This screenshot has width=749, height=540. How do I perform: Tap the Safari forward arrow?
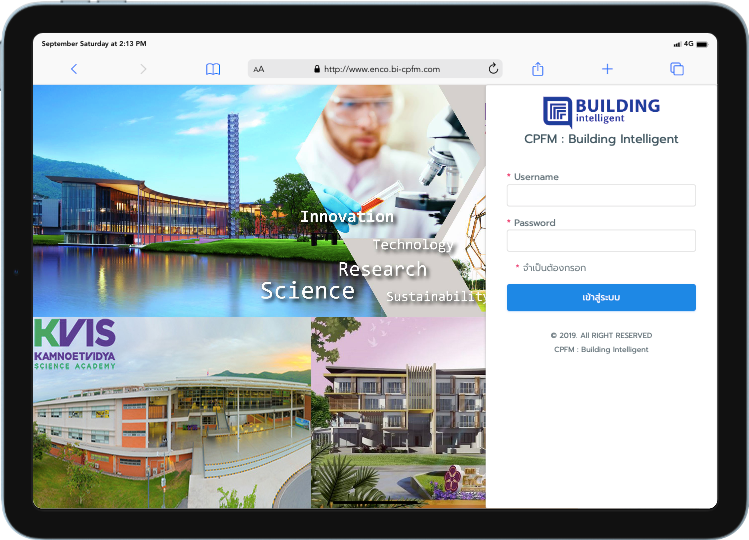coord(143,69)
